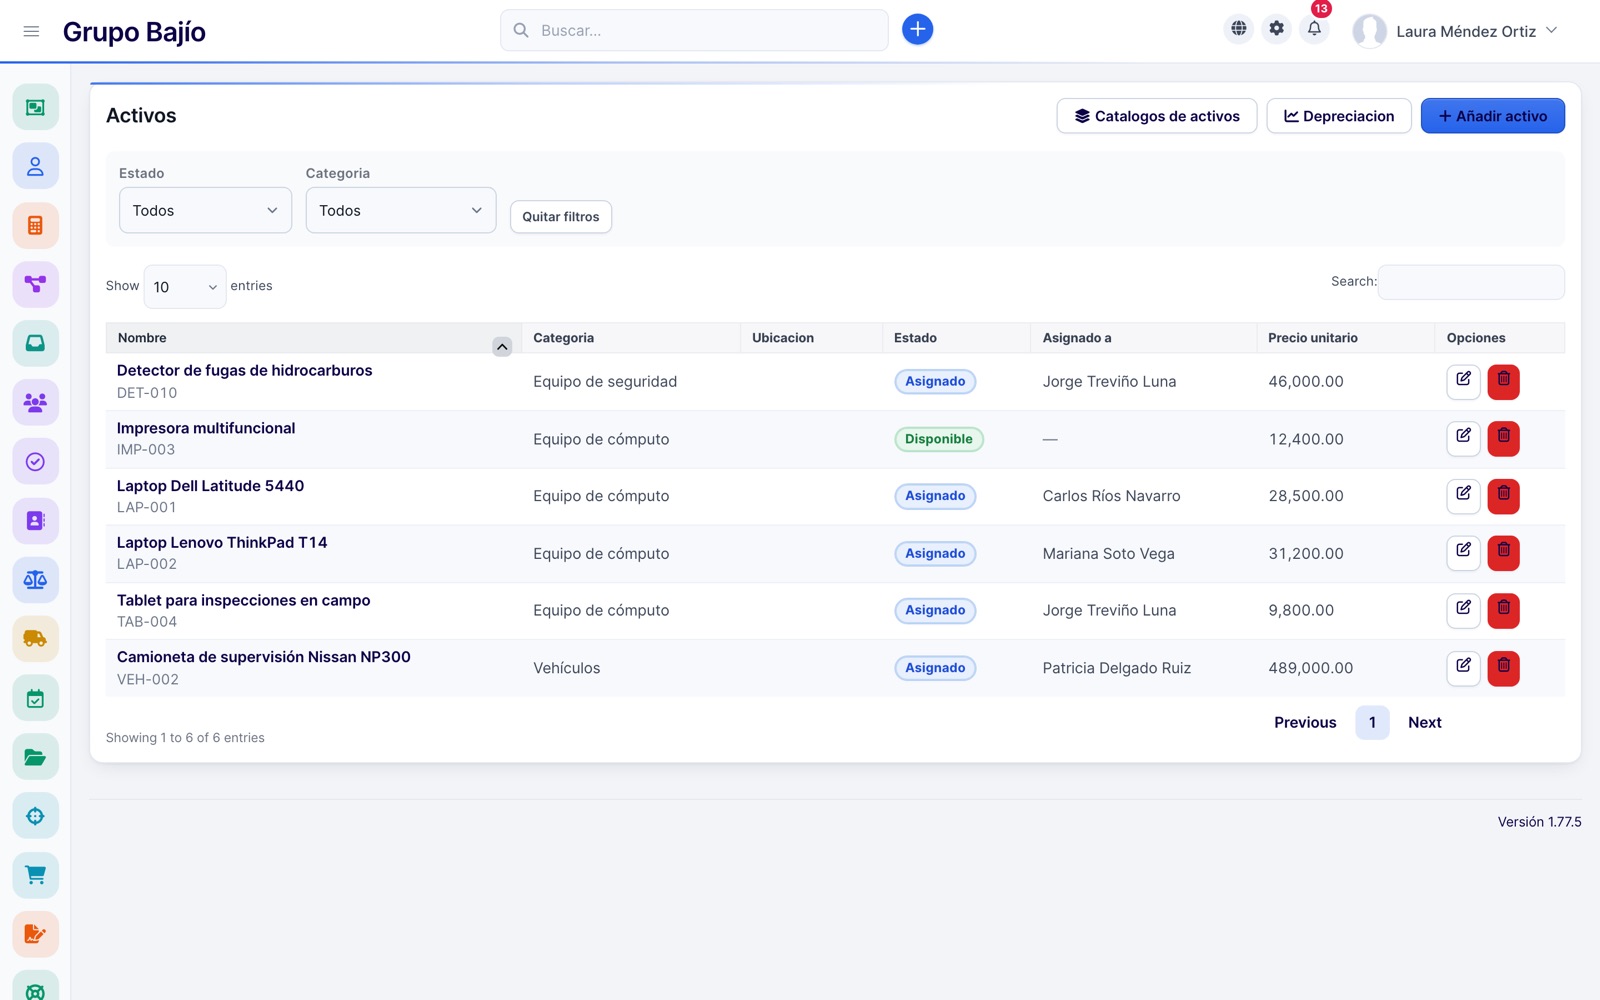
Task: Expand the Laura Méndez Ortiz user menu
Action: coord(1455,31)
